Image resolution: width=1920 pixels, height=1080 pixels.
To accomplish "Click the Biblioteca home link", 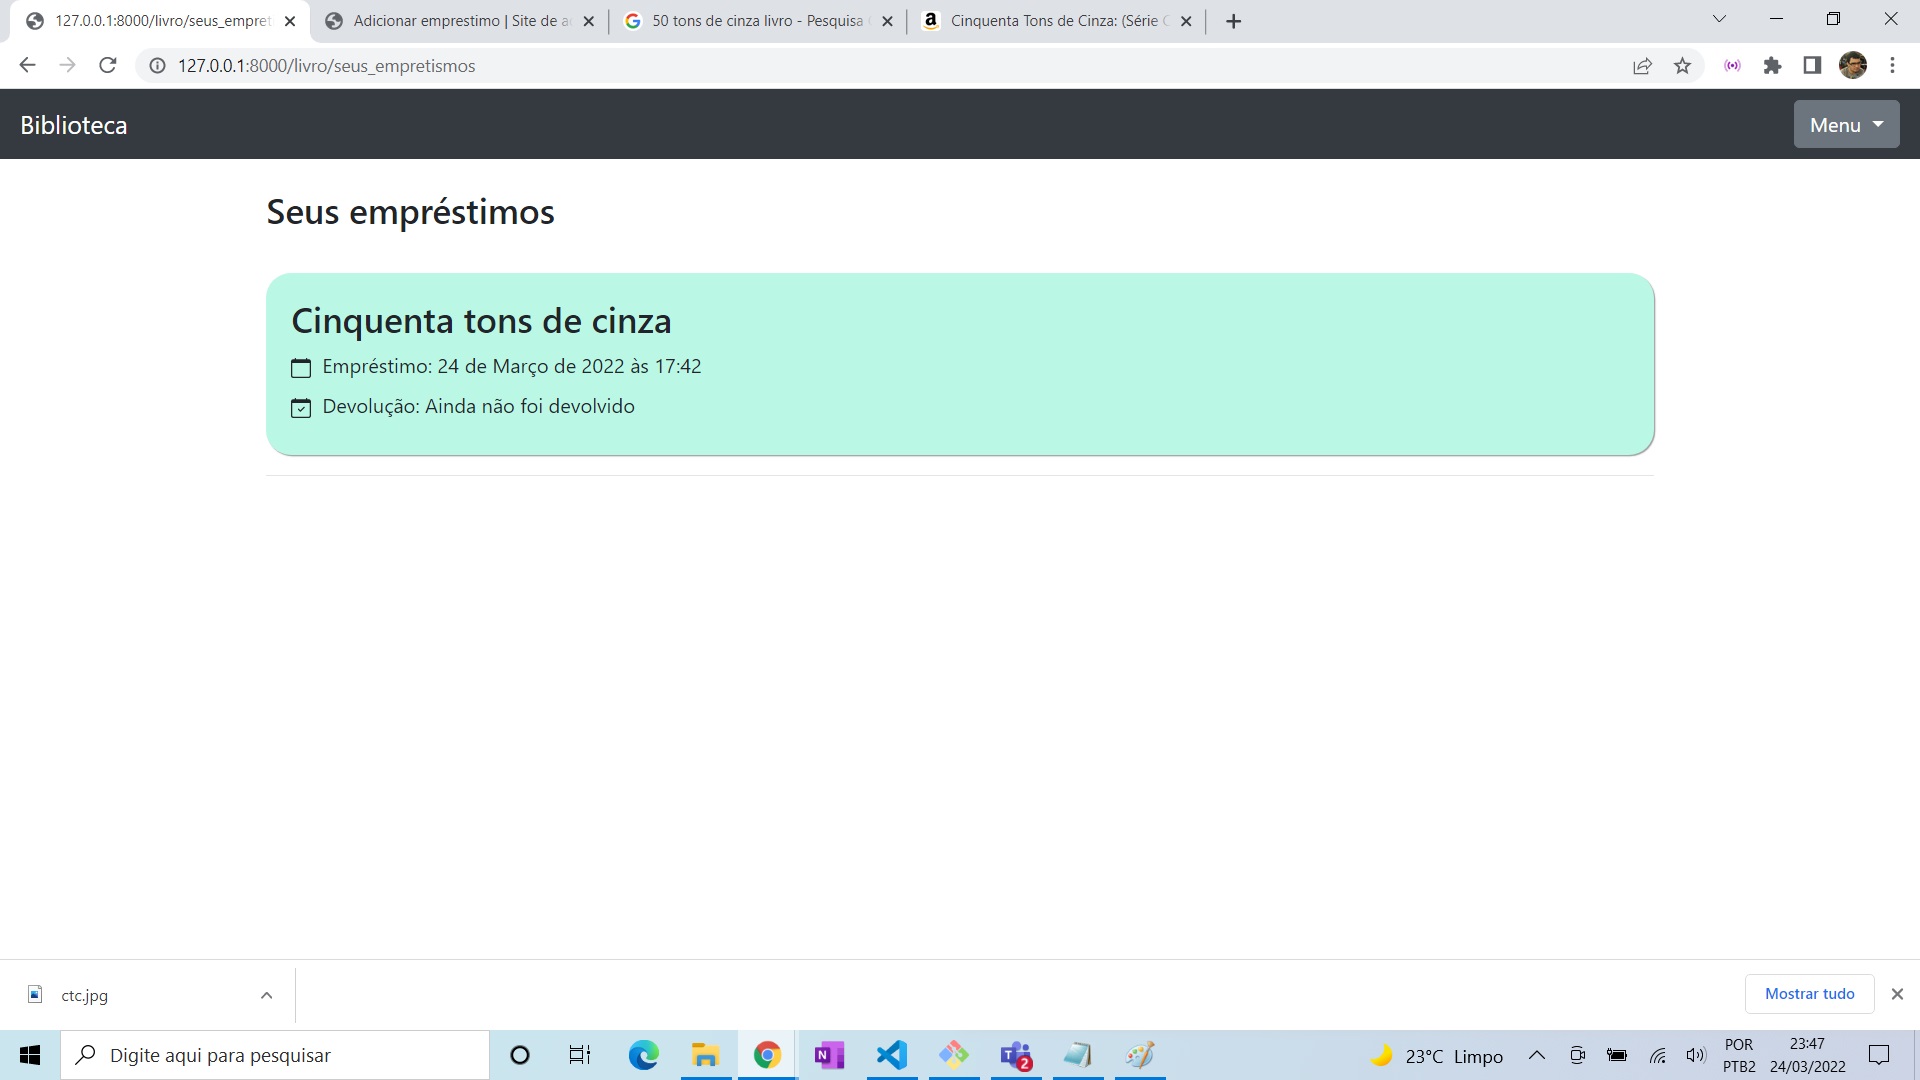I will tap(73, 124).
